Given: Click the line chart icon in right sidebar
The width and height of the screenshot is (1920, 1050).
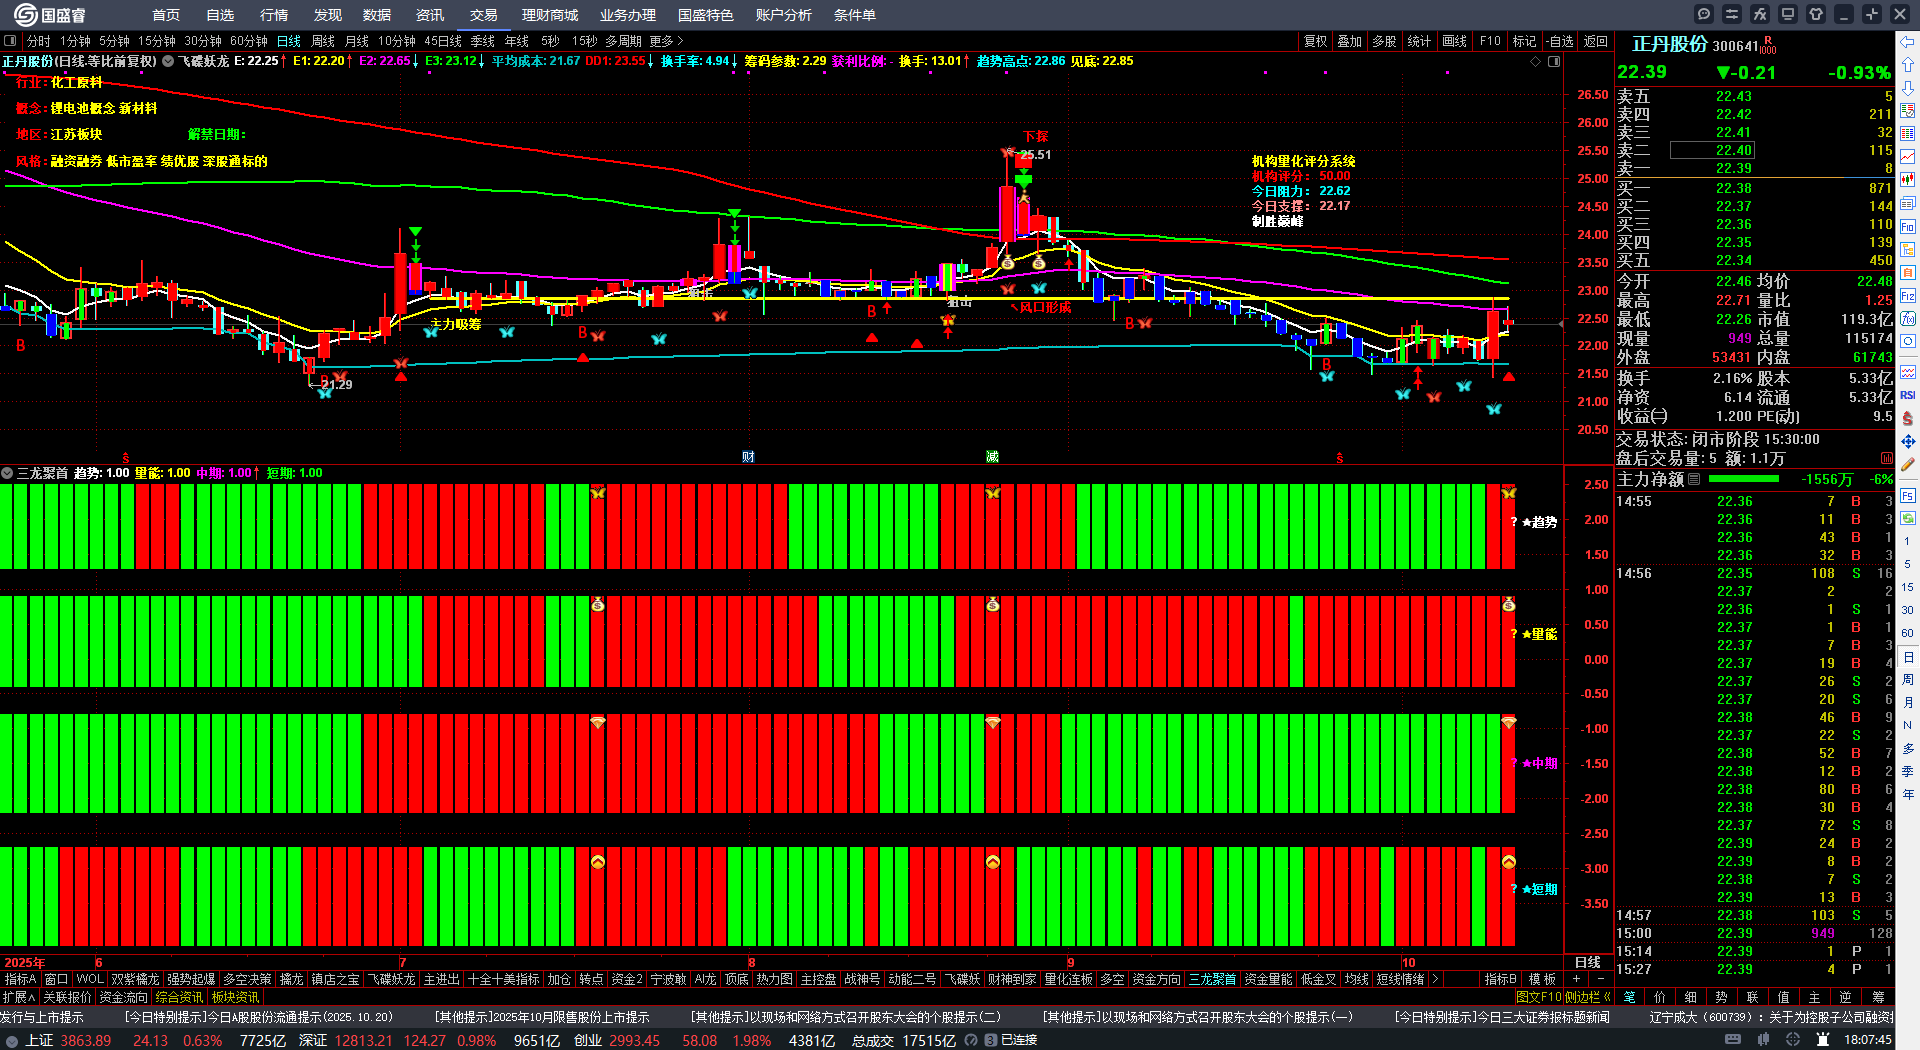Looking at the screenshot, I should [x=1908, y=157].
